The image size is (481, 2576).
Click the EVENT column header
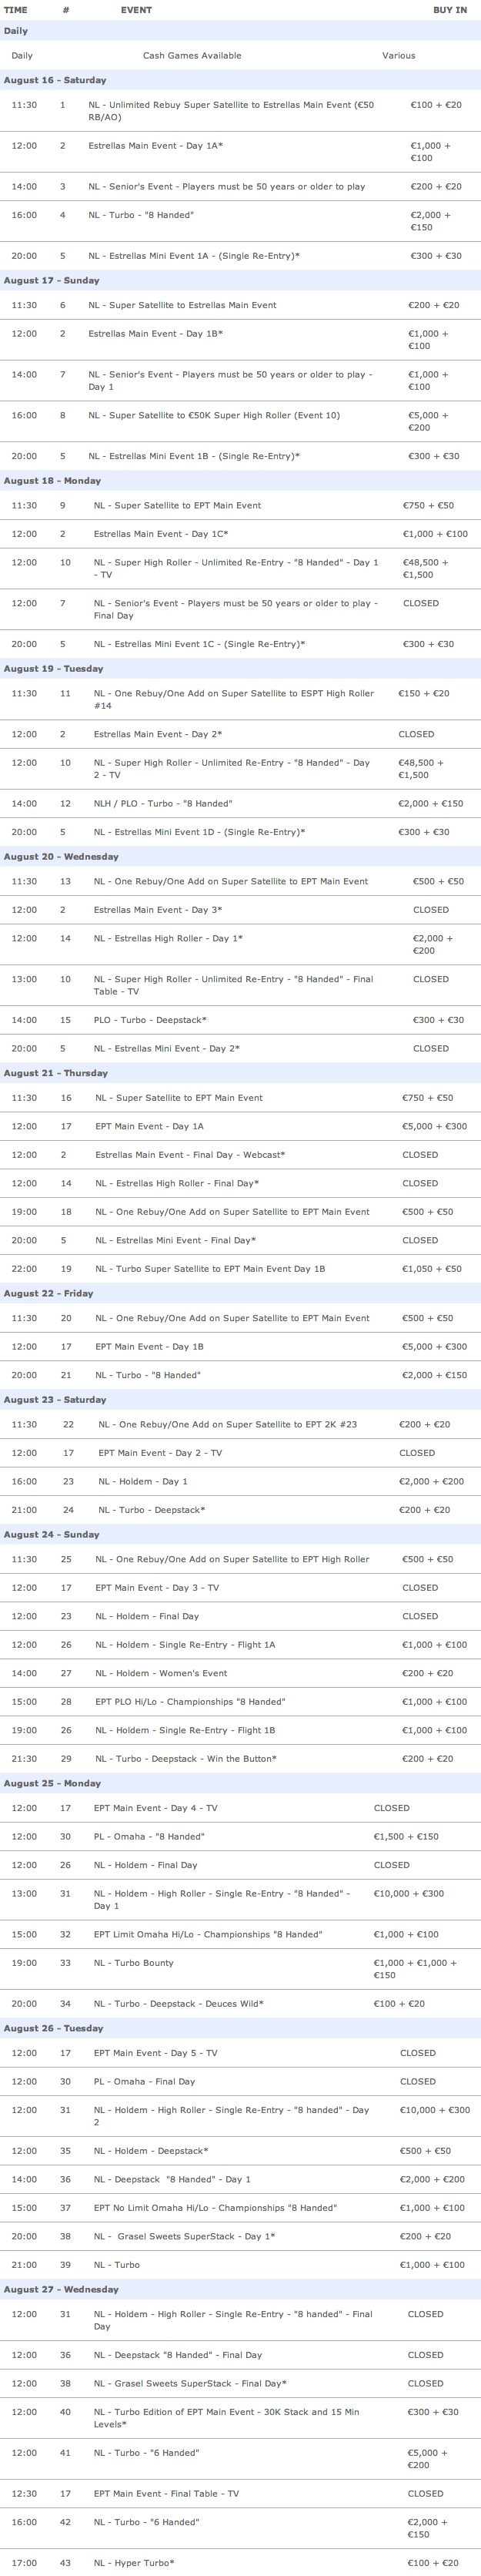pos(136,10)
